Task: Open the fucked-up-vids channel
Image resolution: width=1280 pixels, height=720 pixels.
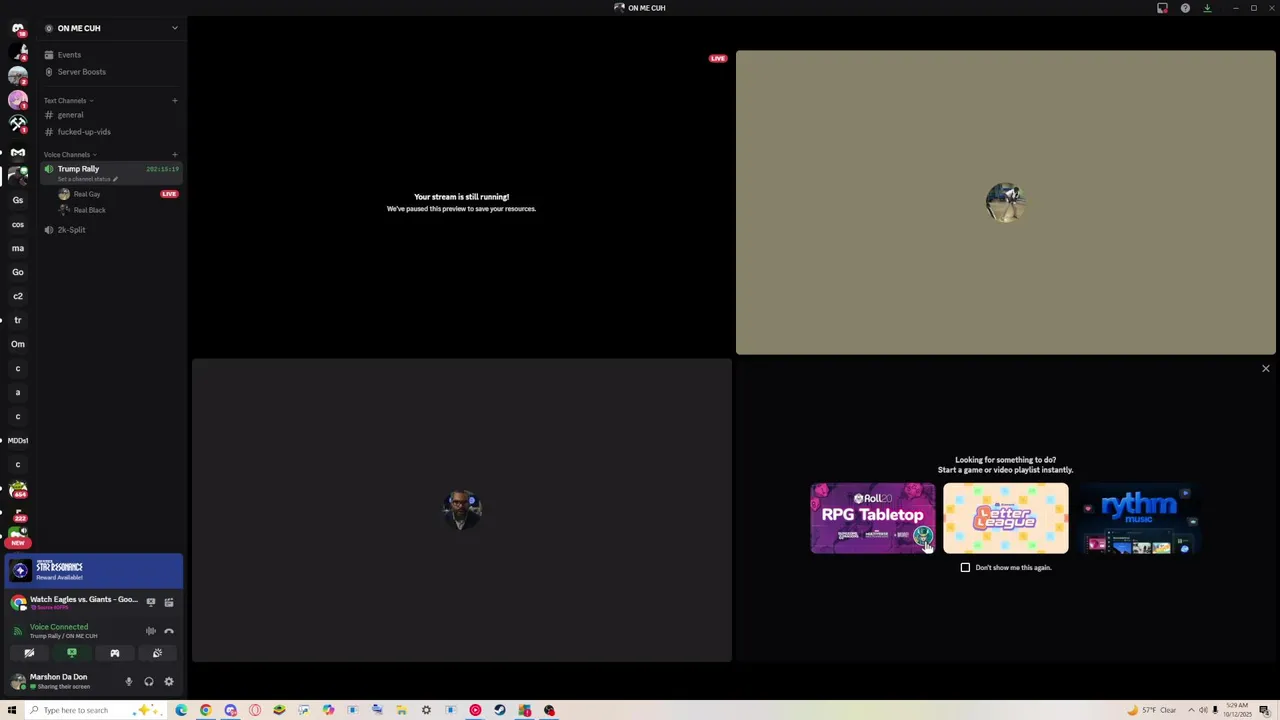Action: click(x=84, y=132)
